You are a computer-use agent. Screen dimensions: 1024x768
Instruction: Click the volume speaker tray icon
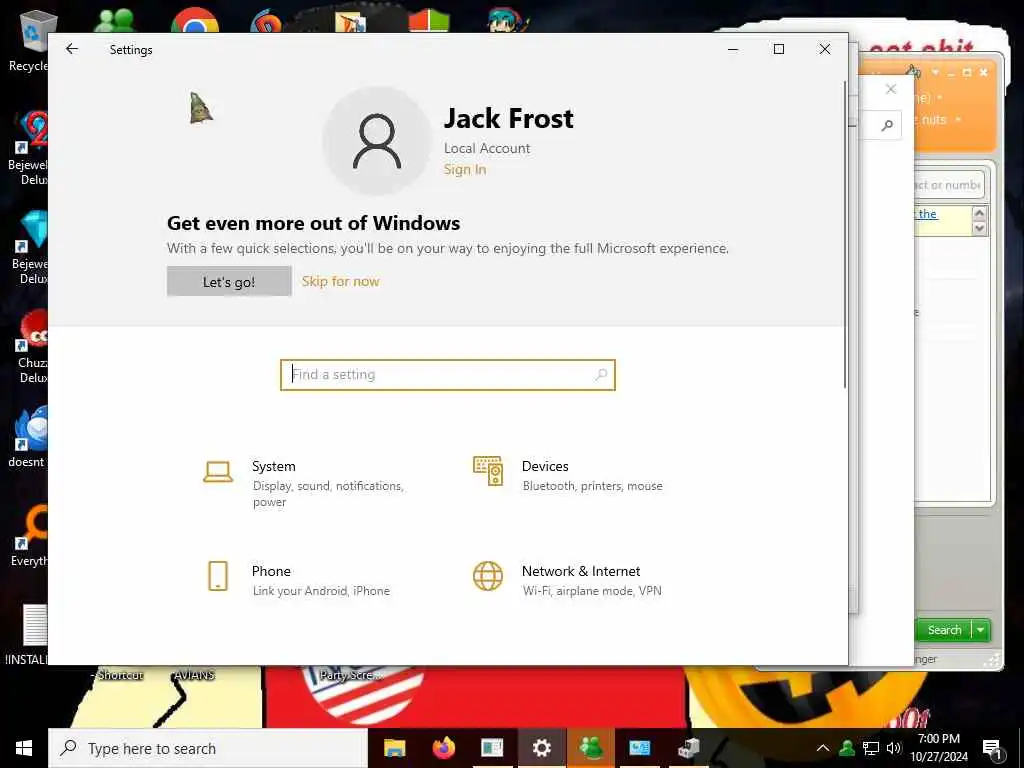(894, 748)
